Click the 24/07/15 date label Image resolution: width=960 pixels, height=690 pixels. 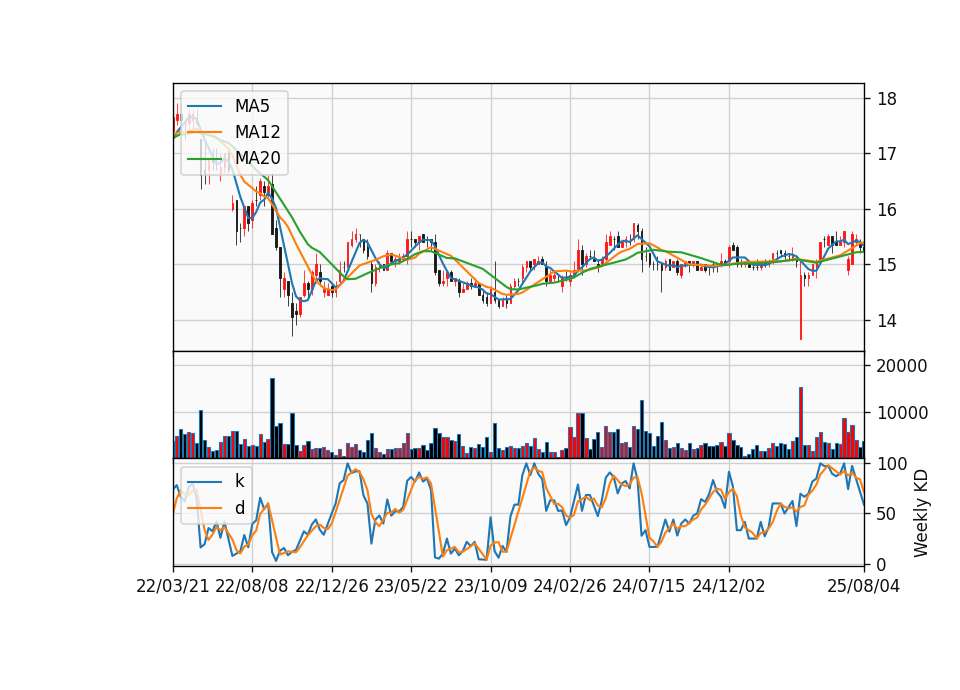point(648,586)
